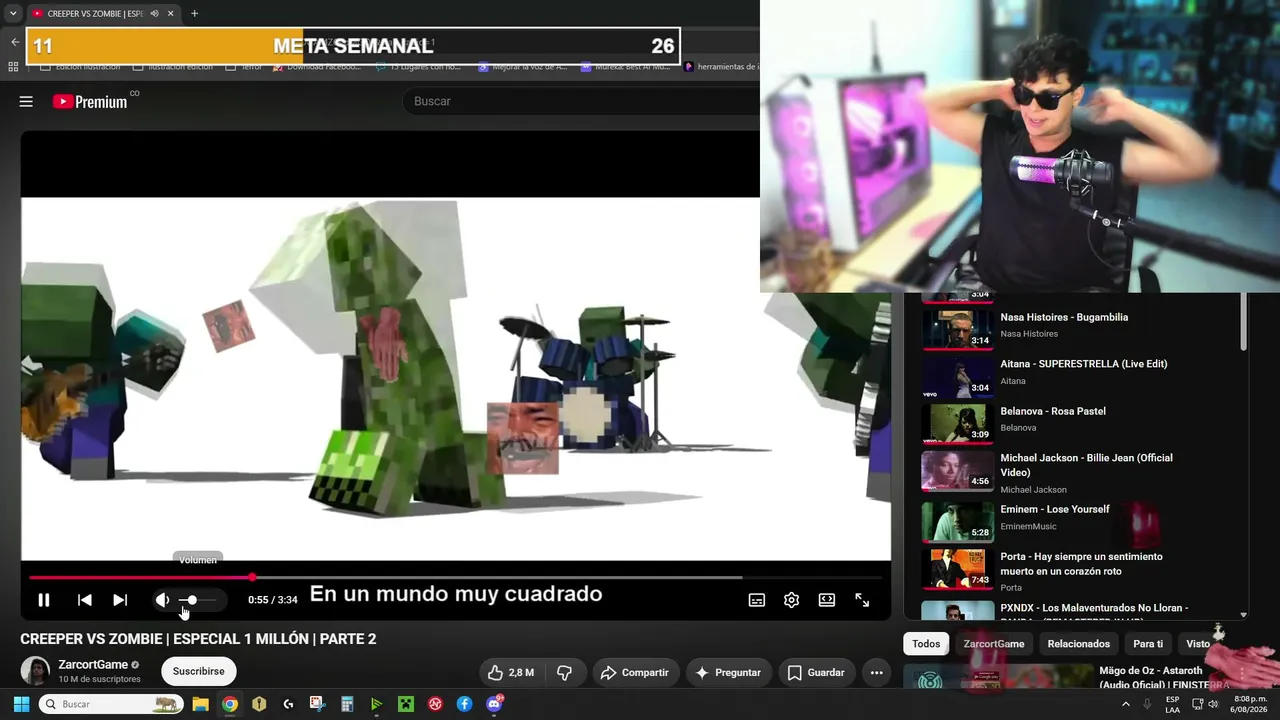Click the Windows taskbar Buscar search box
The width and height of the screenshot is (1280, 720).
pyautogui.click(x=111, y=704)
